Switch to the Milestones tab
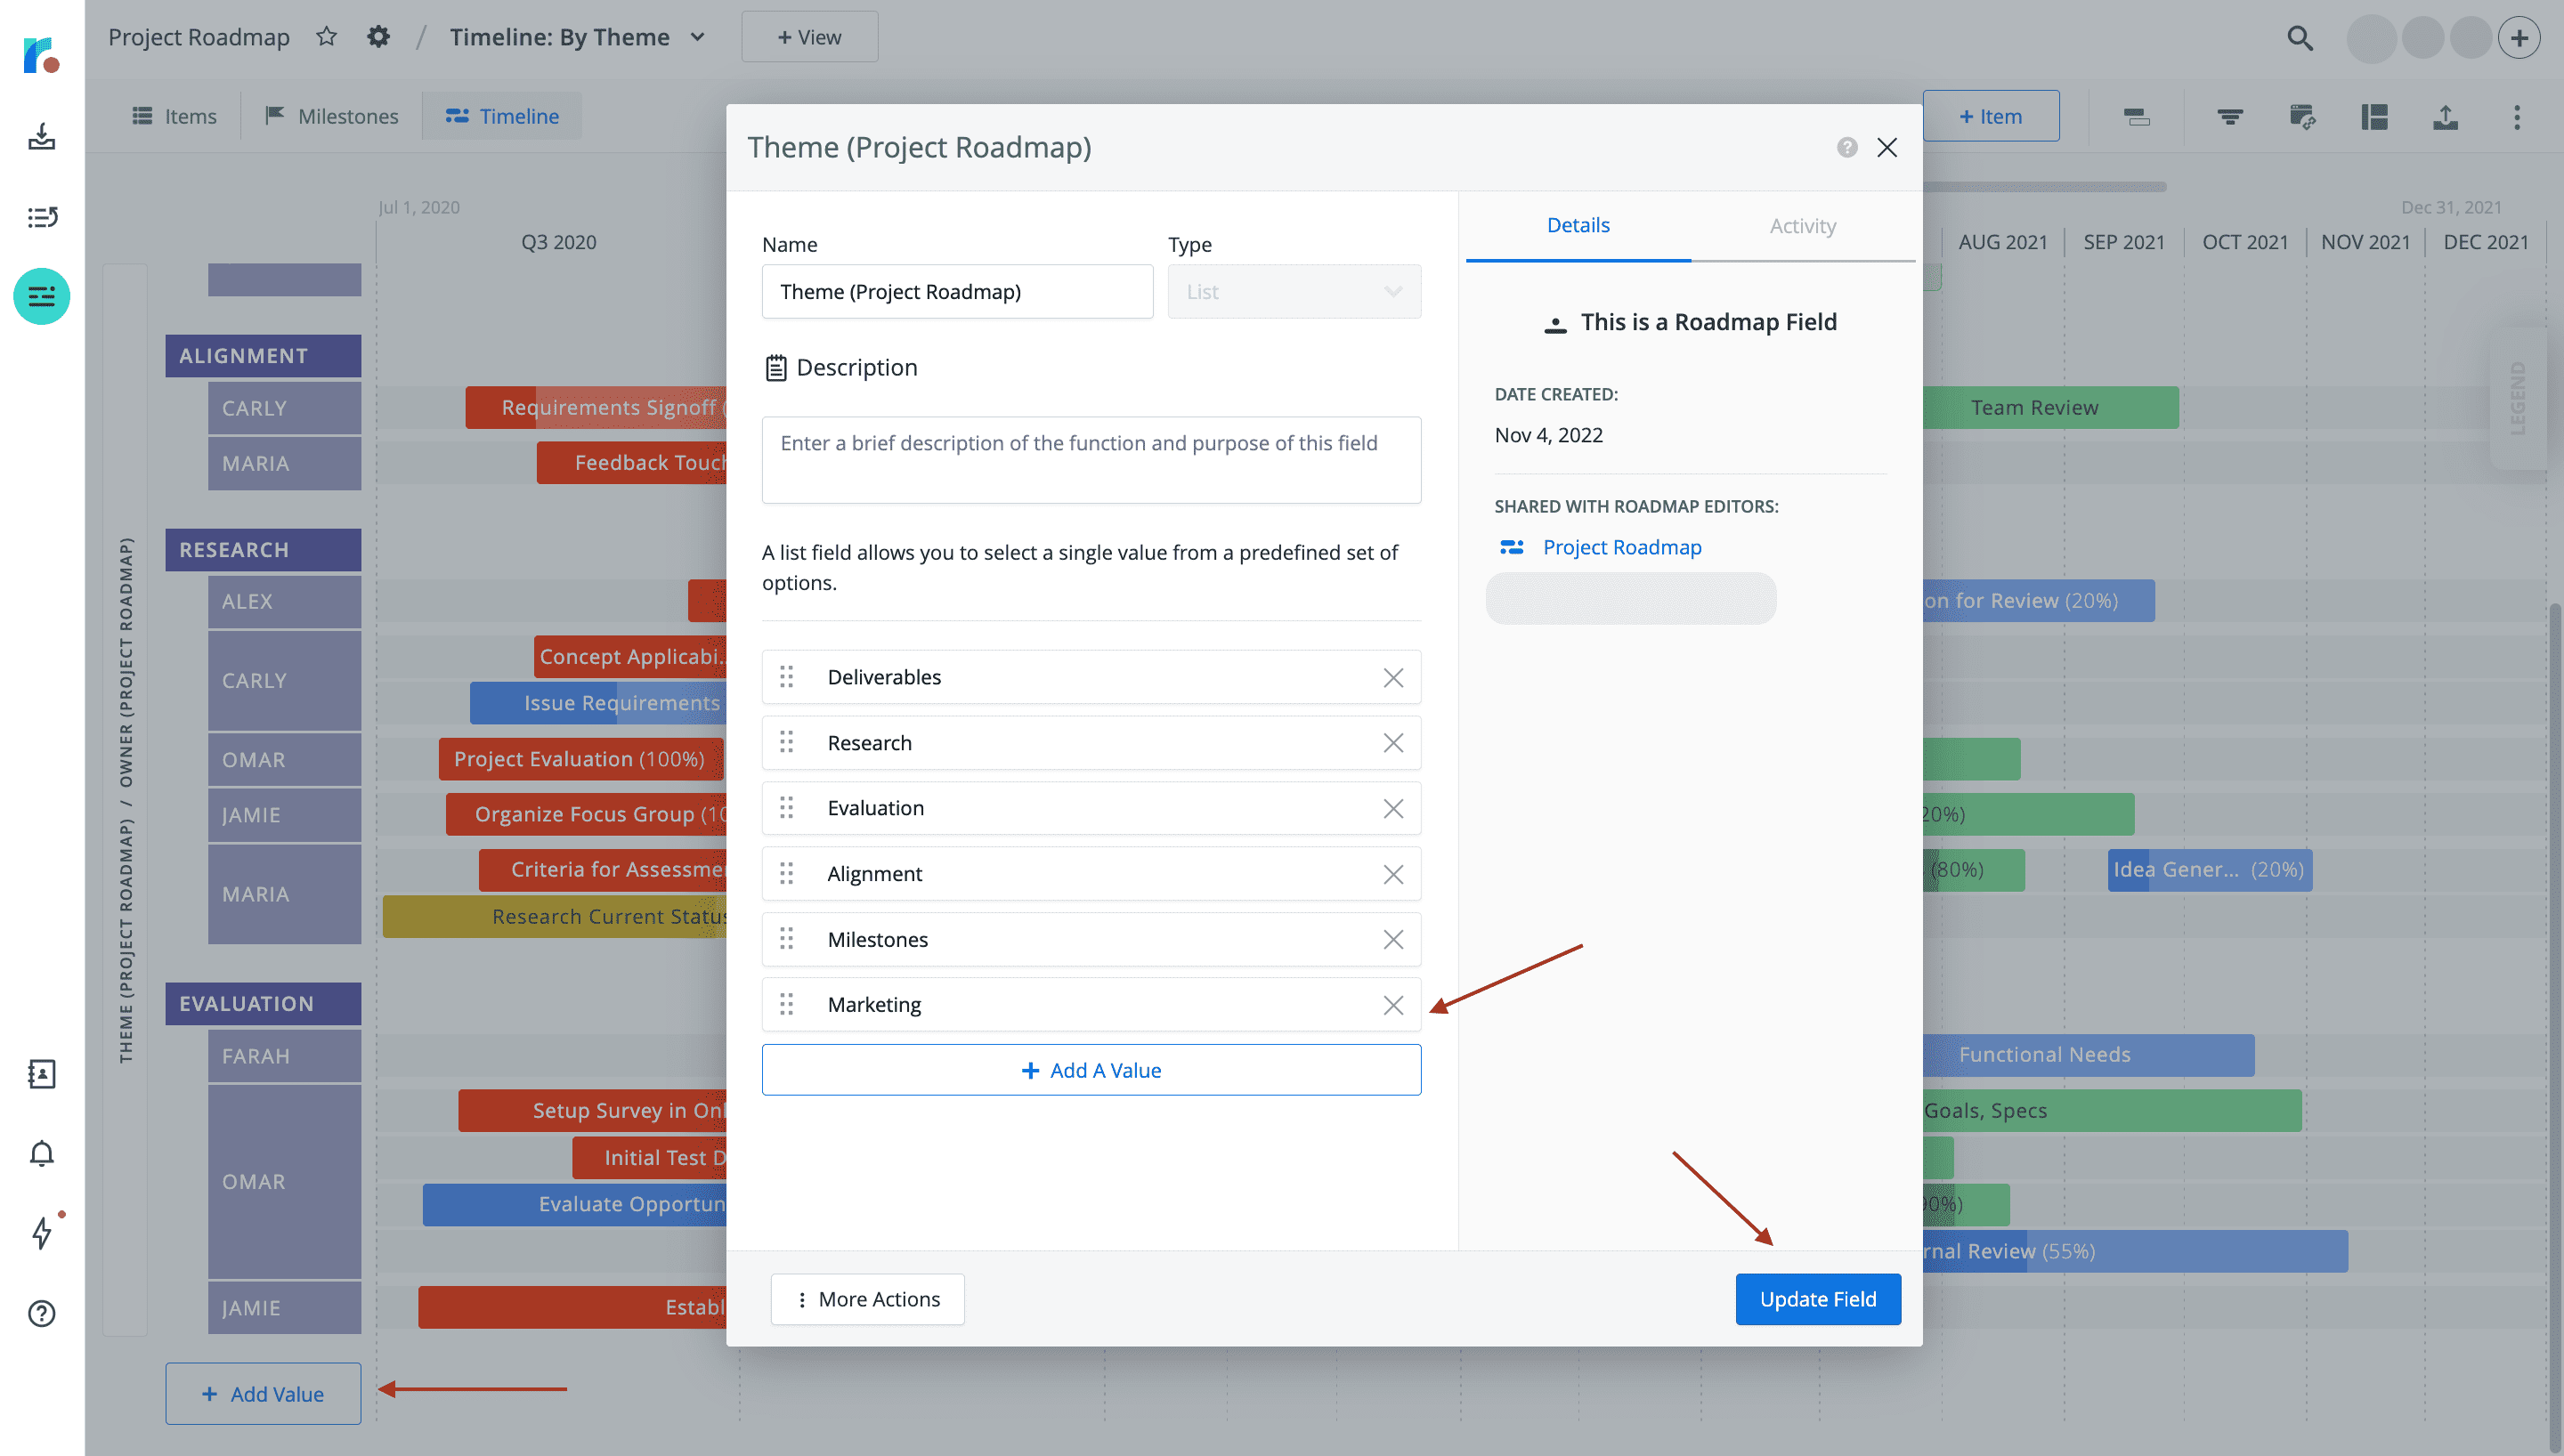The height and width of the screenshot is (1456, 2564). 331,115
